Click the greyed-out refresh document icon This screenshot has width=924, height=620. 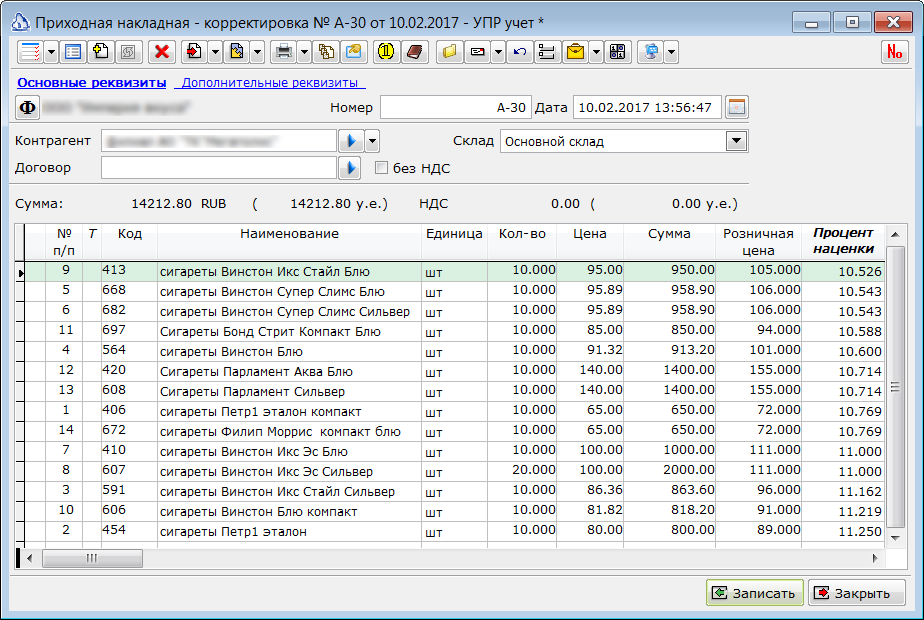click(x=128, y=52)
